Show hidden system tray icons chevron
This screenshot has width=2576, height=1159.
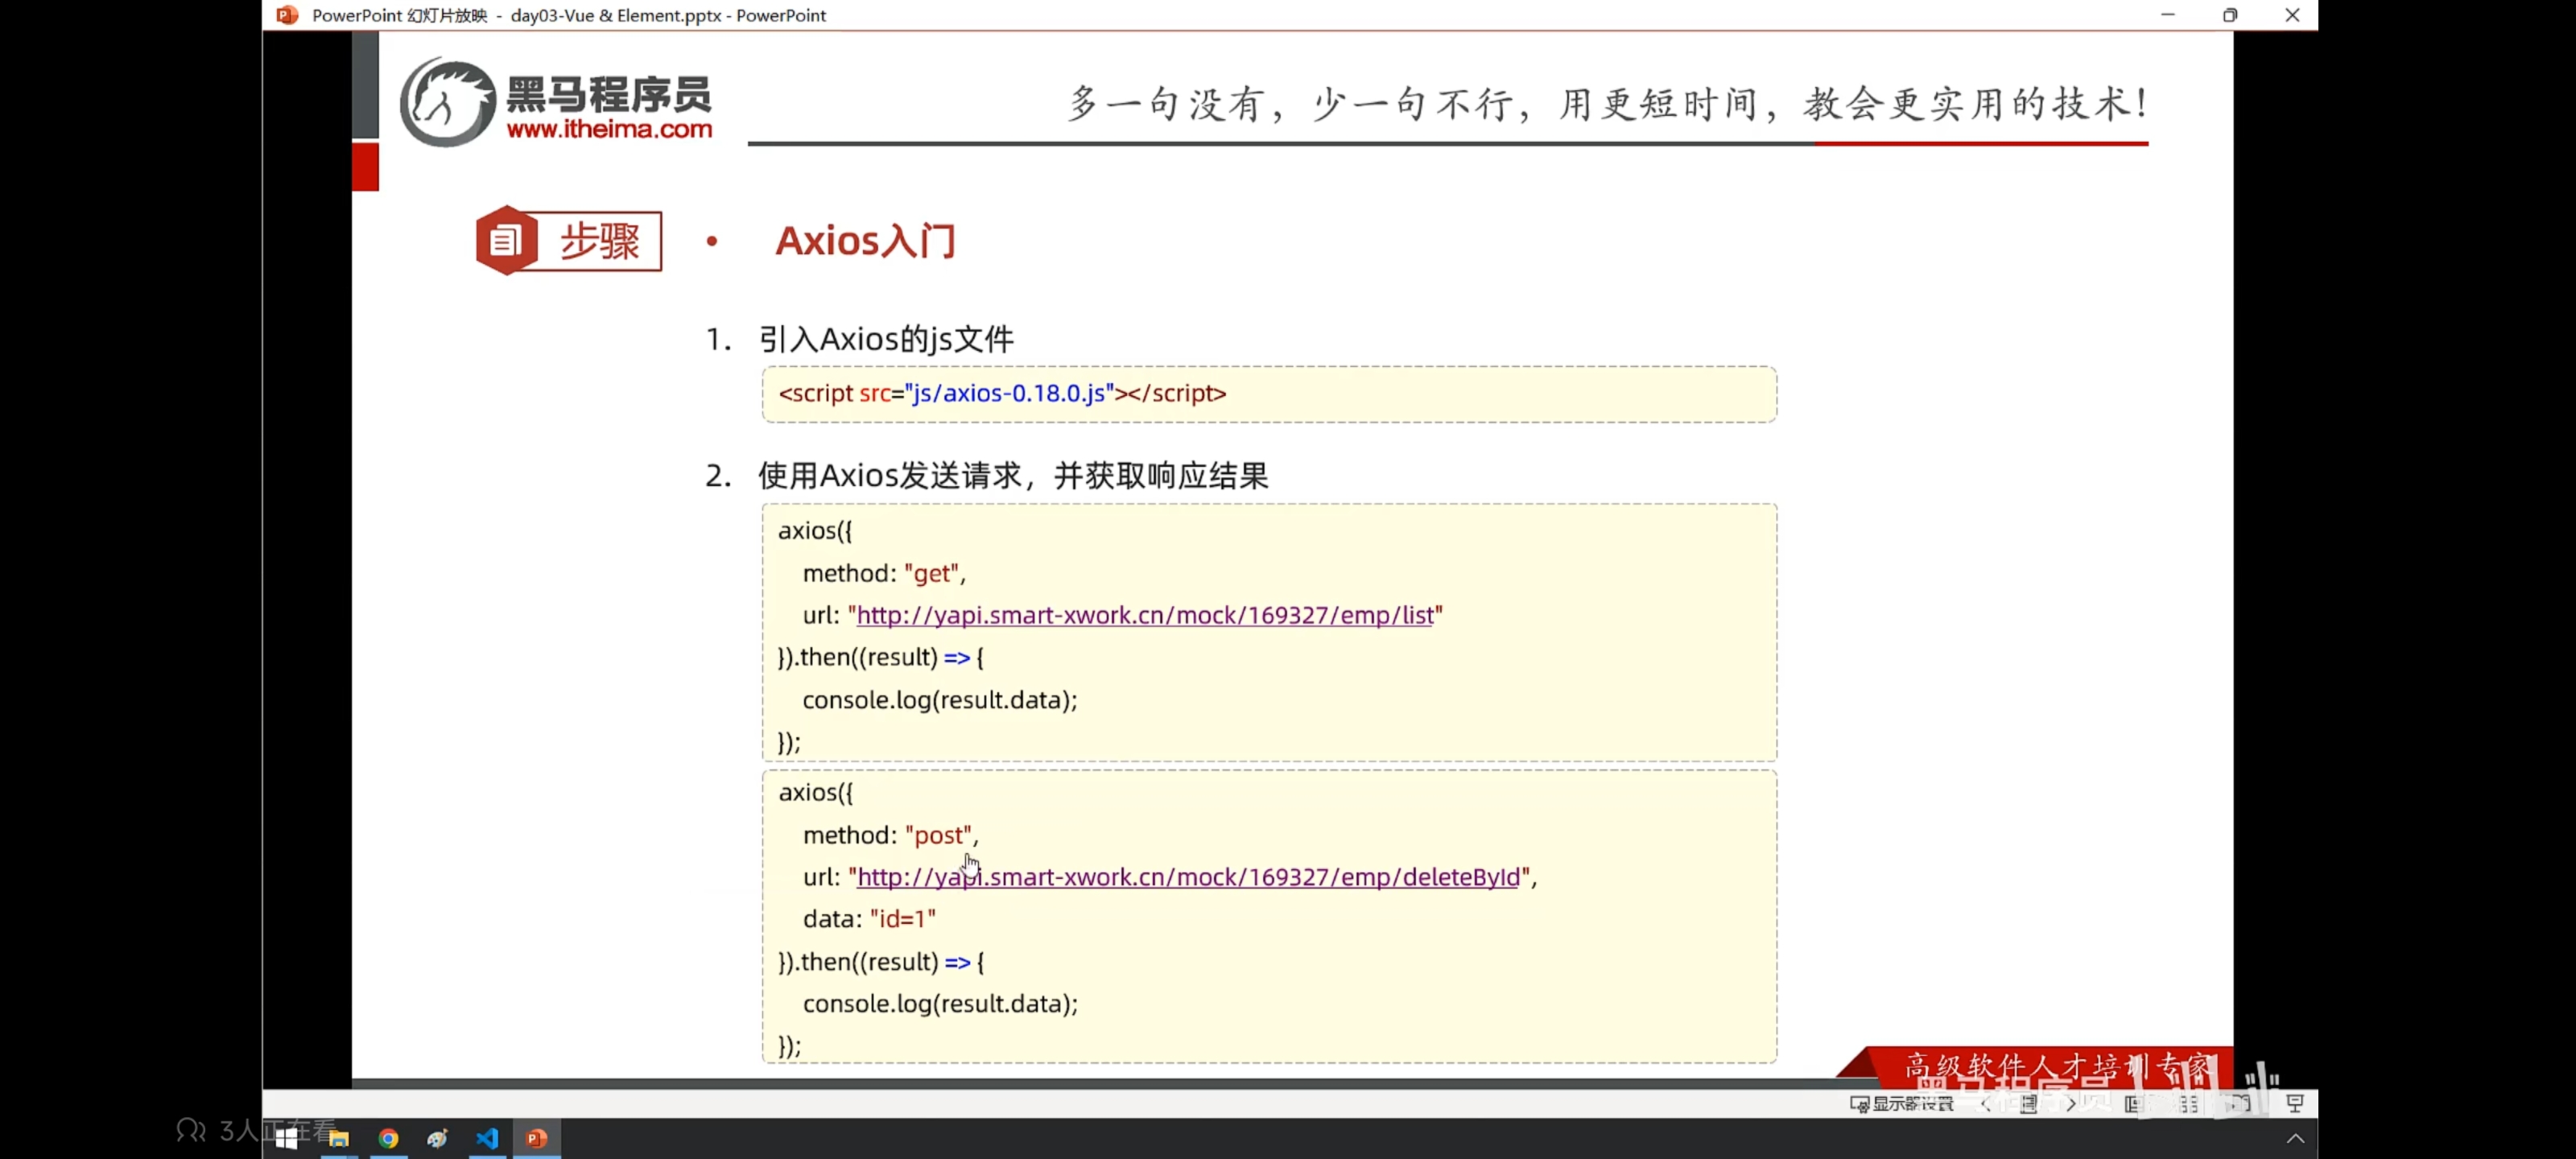click(x=2295, y=1138)
